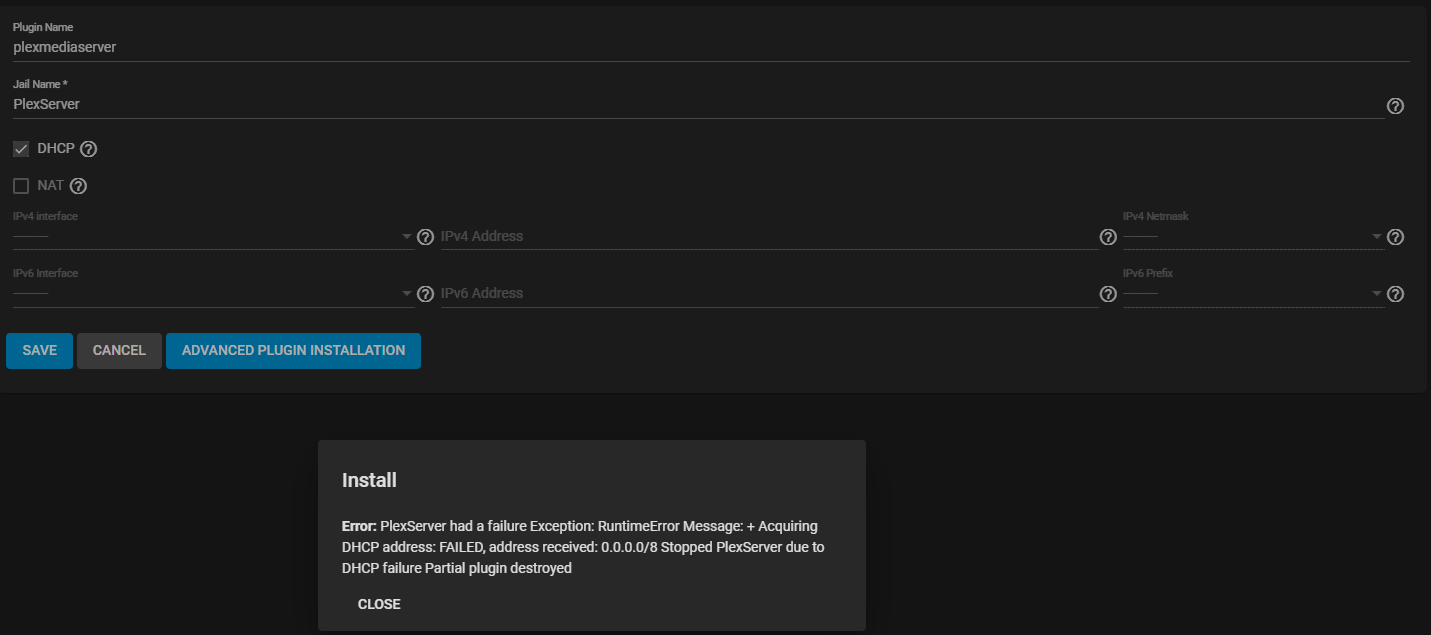This screenshot has width=1431, height=635.
Task: Enable the NAT checkbox
Action: click(x=21, y=186)
